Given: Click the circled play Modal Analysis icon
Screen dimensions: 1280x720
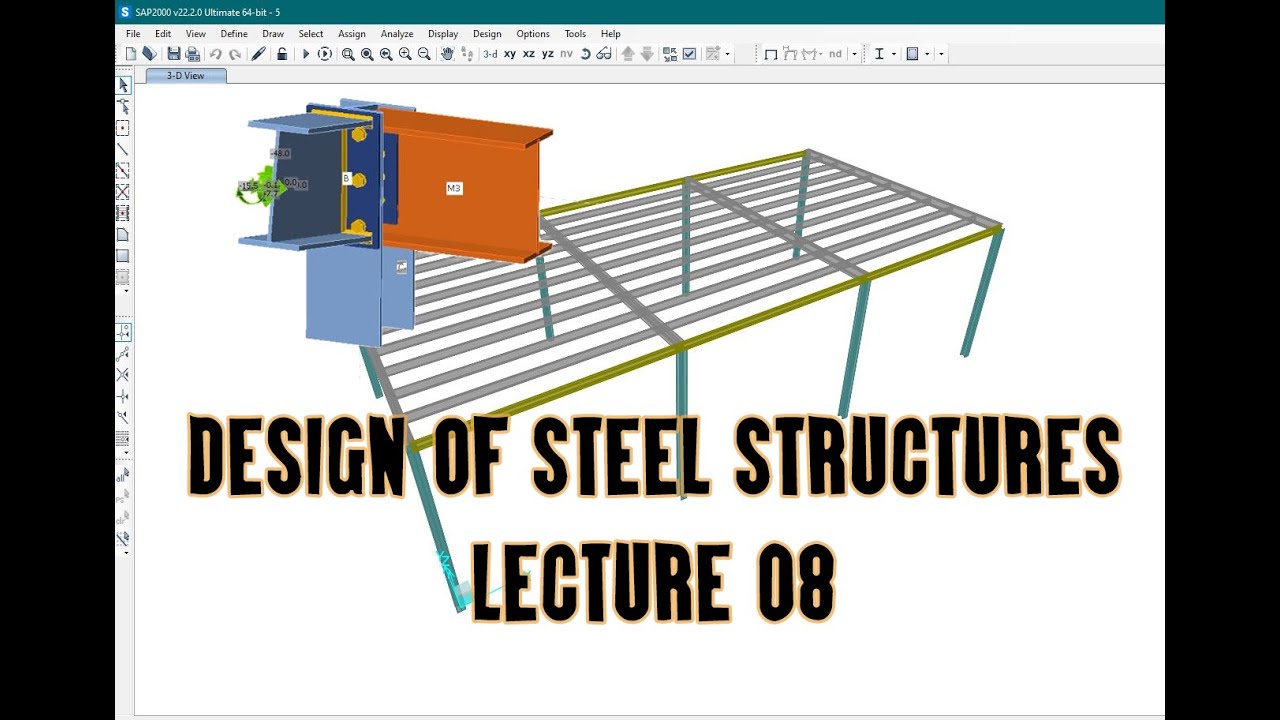Looking at the screenshot, I should coord(325,54).
